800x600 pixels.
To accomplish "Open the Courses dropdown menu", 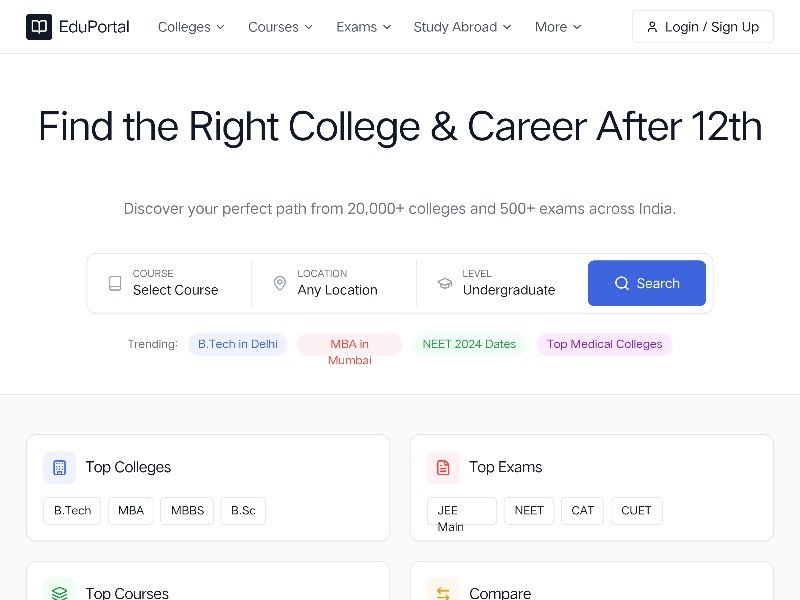I will point(280,27).
